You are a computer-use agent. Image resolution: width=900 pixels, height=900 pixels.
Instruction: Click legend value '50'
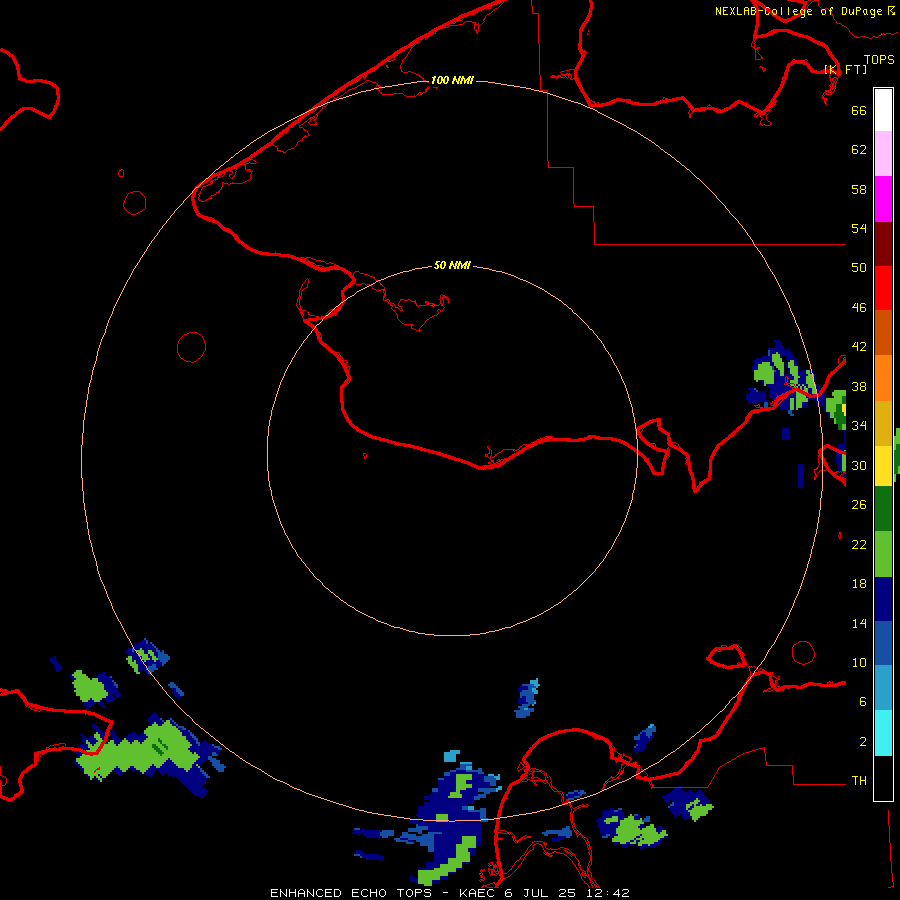click(x=859, y=268)
